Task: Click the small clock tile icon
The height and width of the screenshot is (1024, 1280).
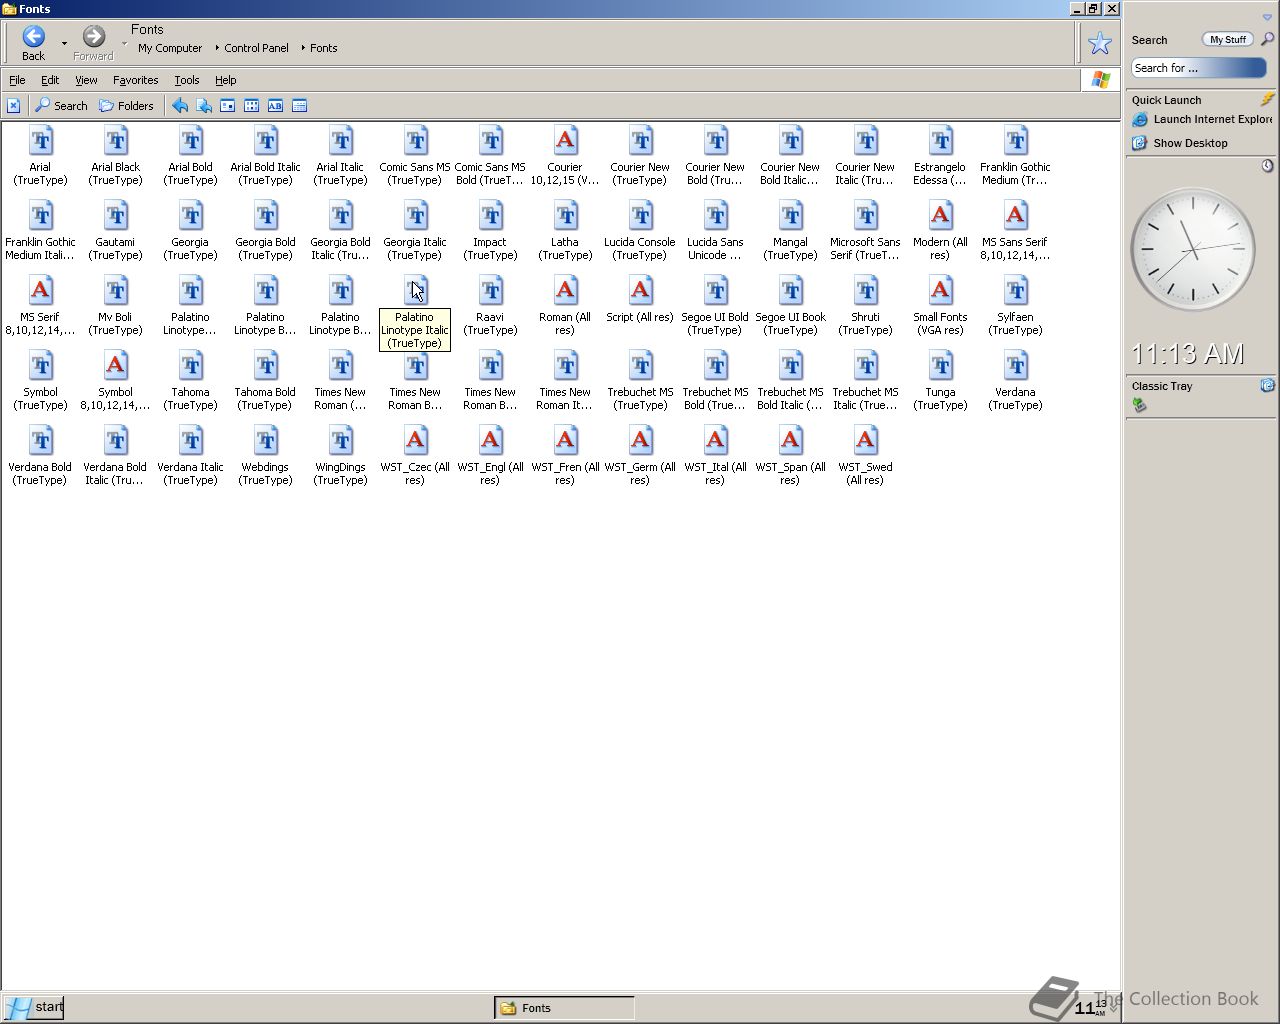Action: 1267,166
